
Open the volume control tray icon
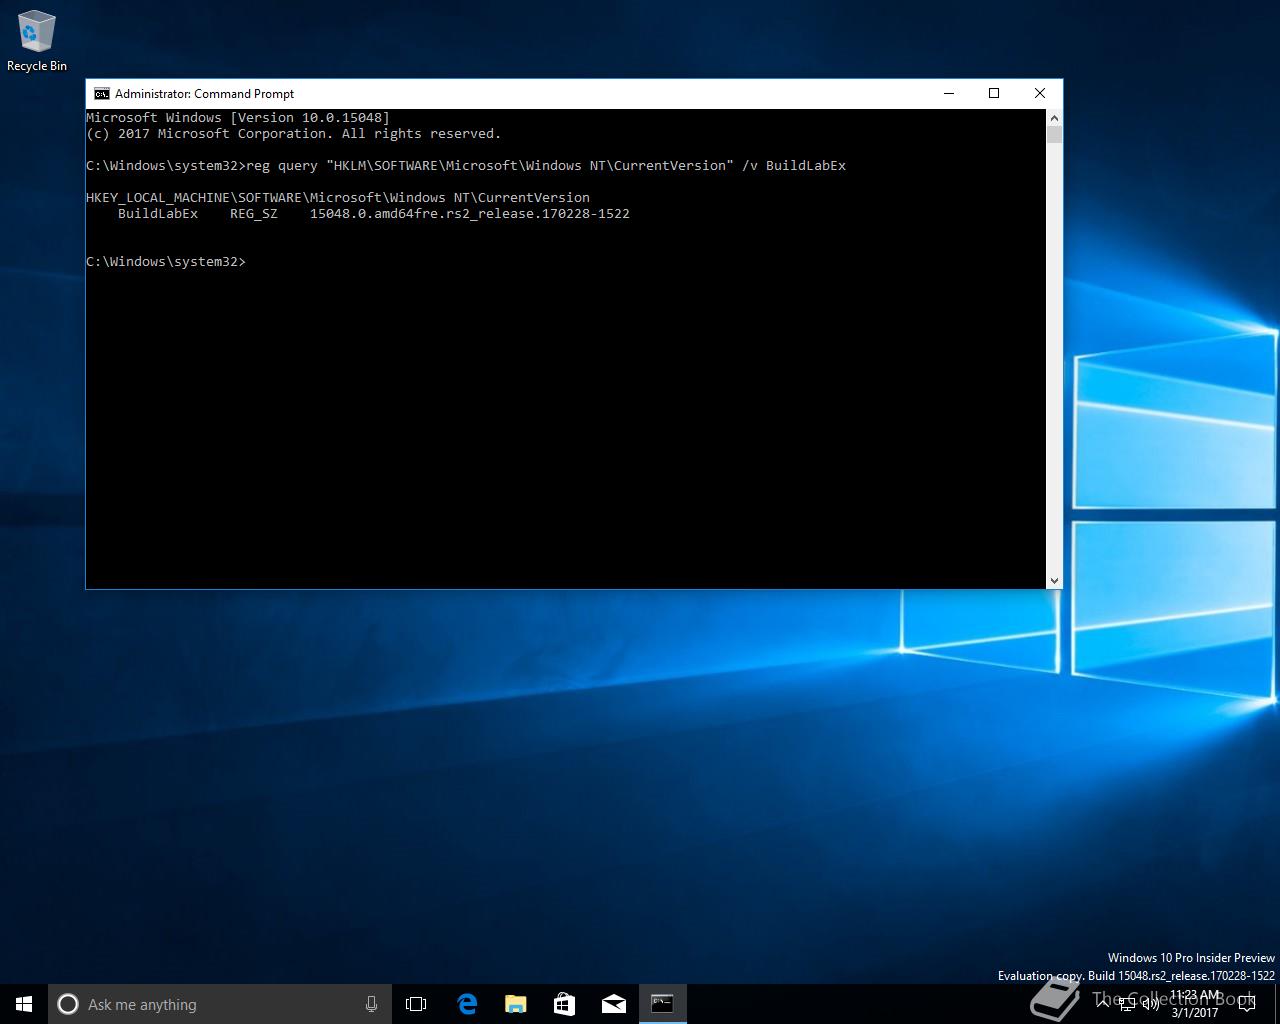point(1151,1004)
